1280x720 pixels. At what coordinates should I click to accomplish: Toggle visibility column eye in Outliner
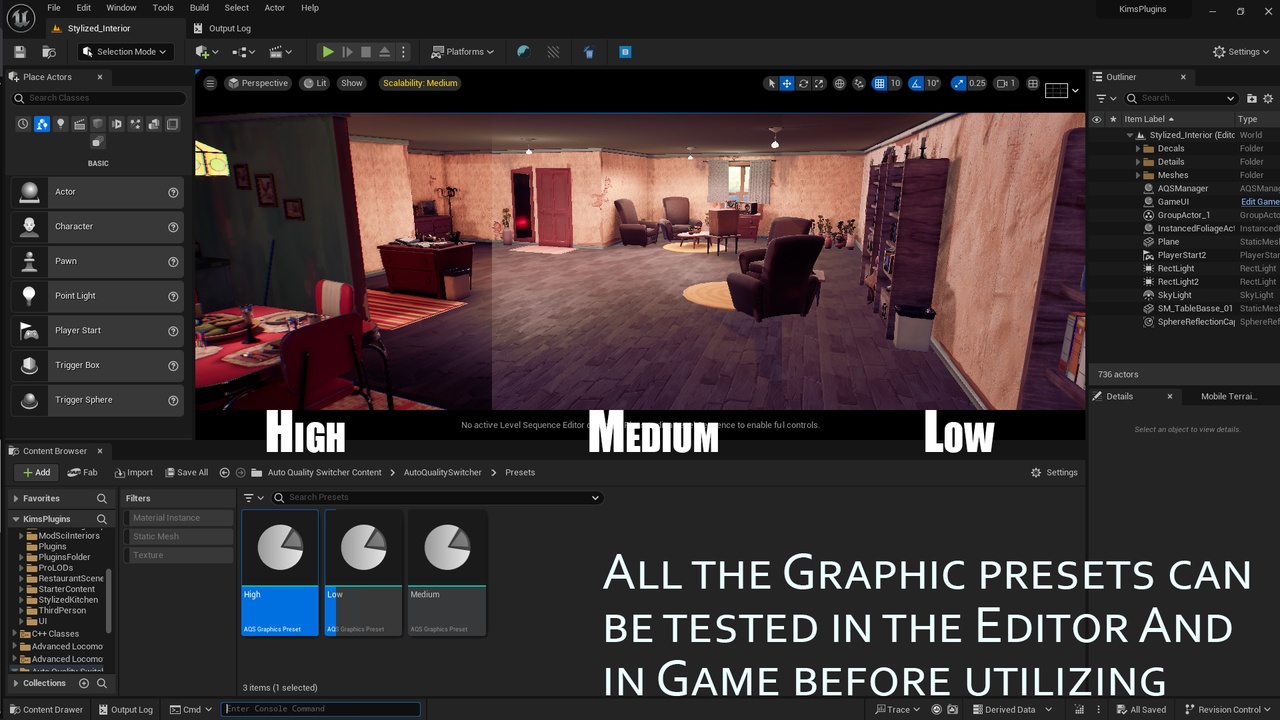coord(1096,119)
